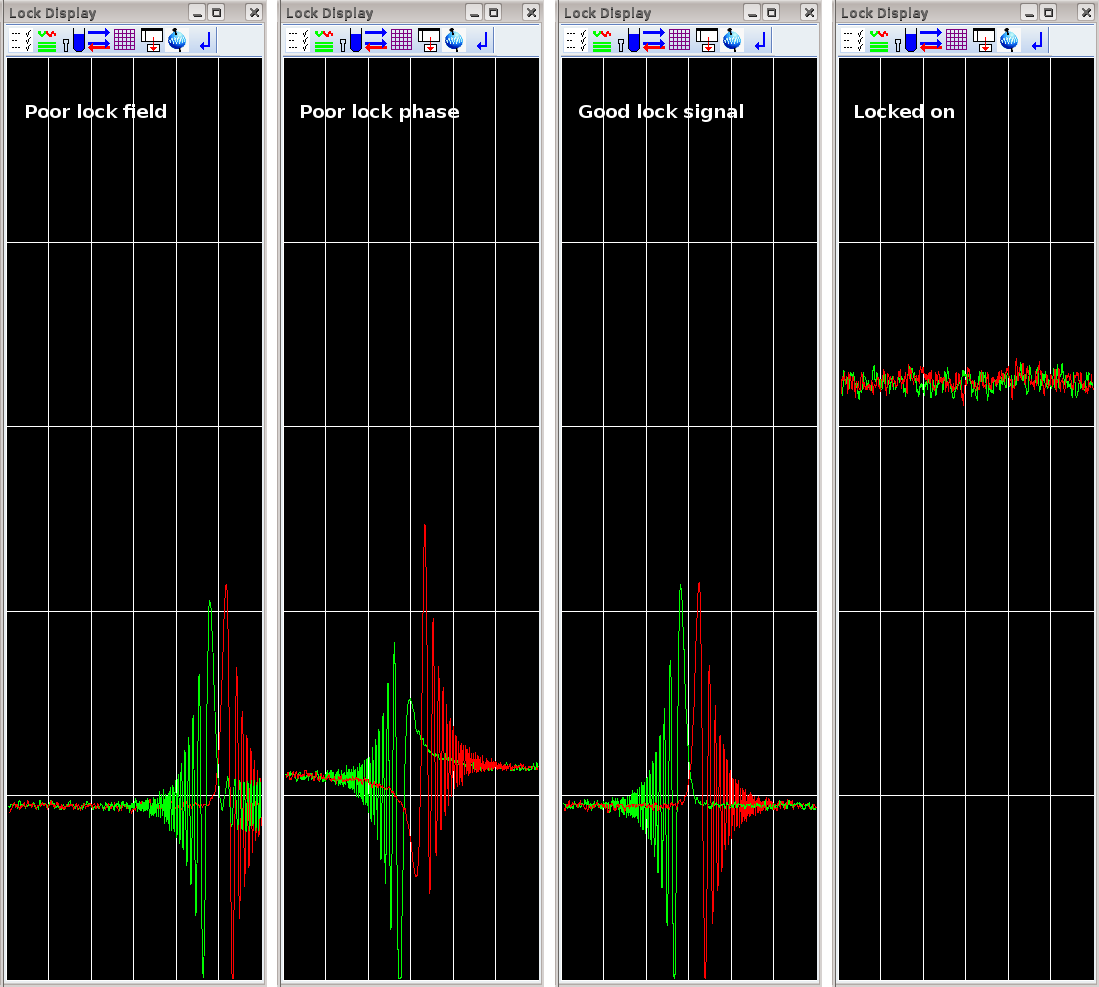The height and width of the screenshot is (987, 1099).
Task: Toggle purple grid icon in Poor lock phase window
Action: [x=401, y=40]
